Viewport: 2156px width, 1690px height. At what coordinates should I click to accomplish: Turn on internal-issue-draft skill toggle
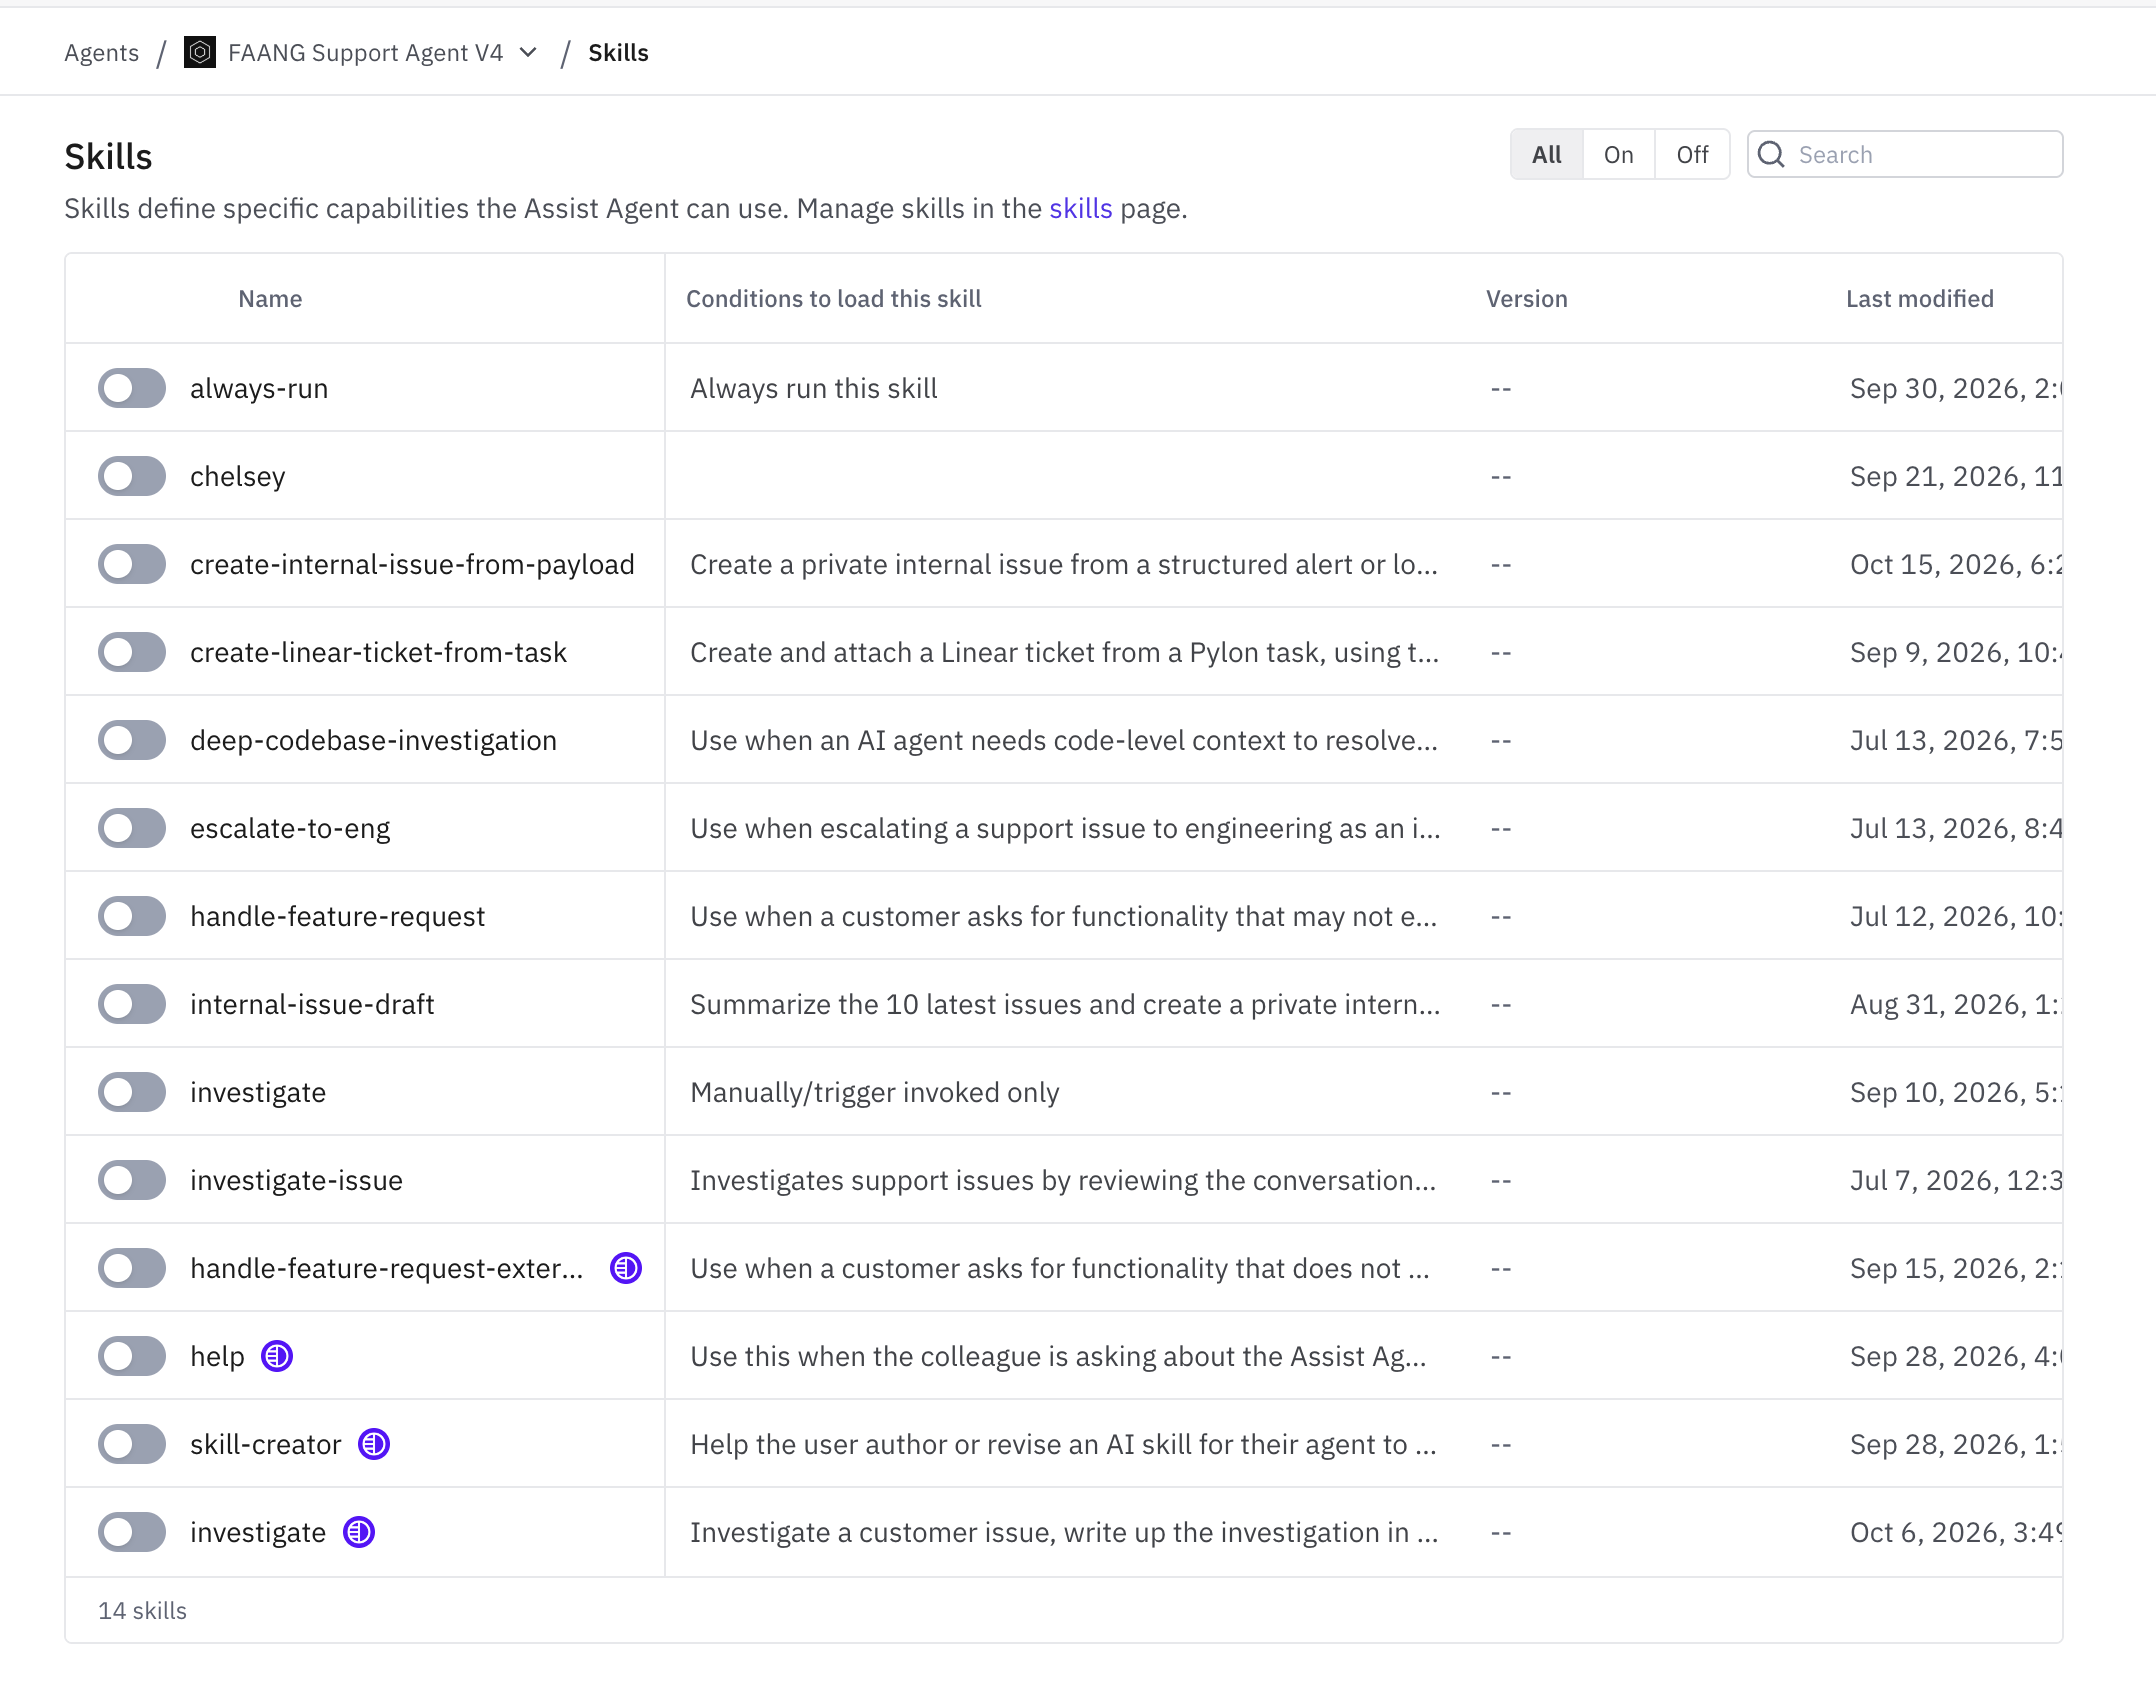pyautogui.click(x=132, y=1004)
